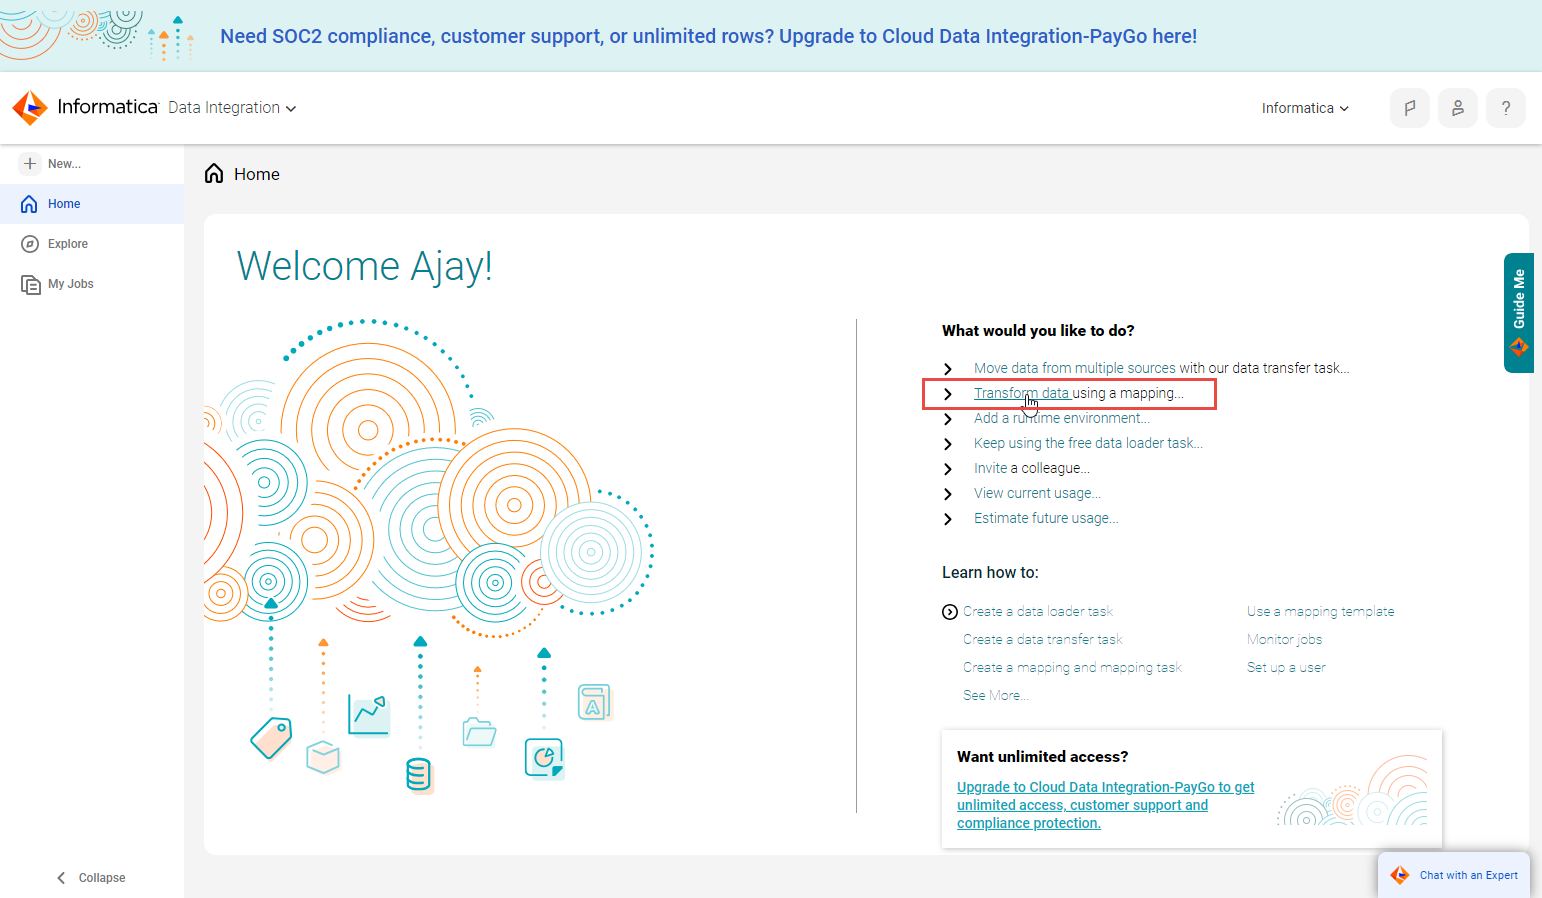This screenshot has height=898, width=1542.
Task: Click the circled arrow beside Create a data loader task
Action: (950, 612)
